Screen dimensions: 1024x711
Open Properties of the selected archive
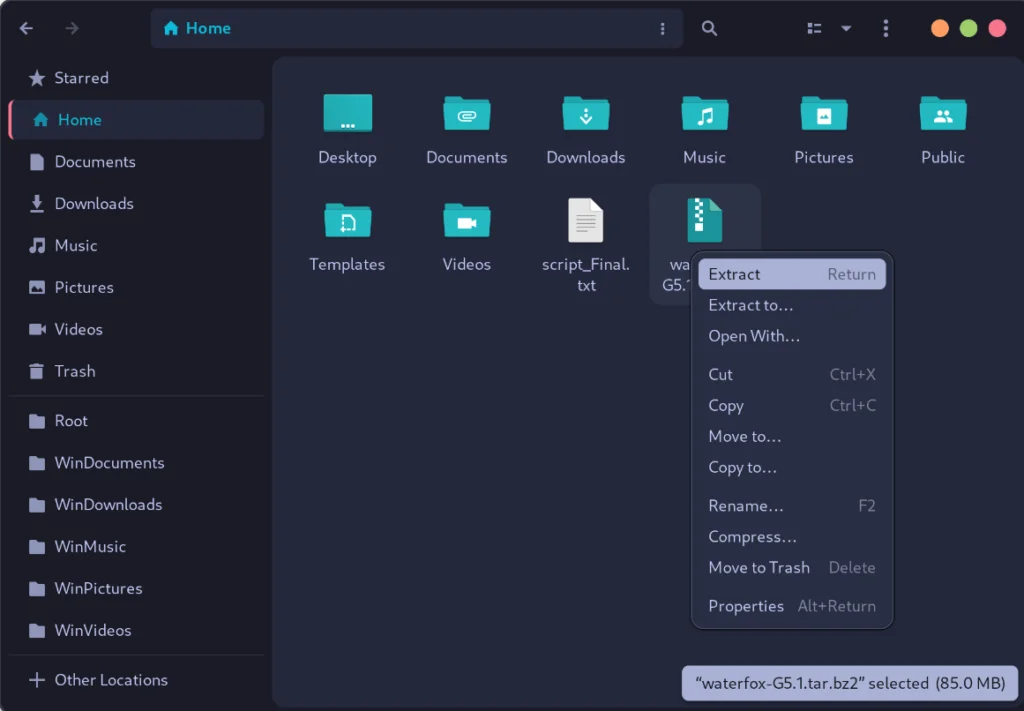tap(746, 605)
